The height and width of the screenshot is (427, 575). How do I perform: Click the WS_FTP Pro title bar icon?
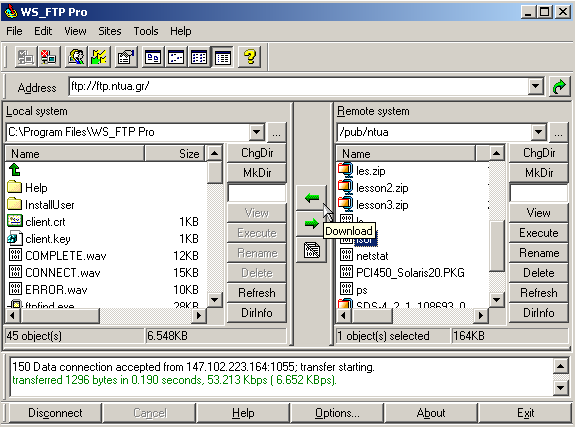pos(11,12)
